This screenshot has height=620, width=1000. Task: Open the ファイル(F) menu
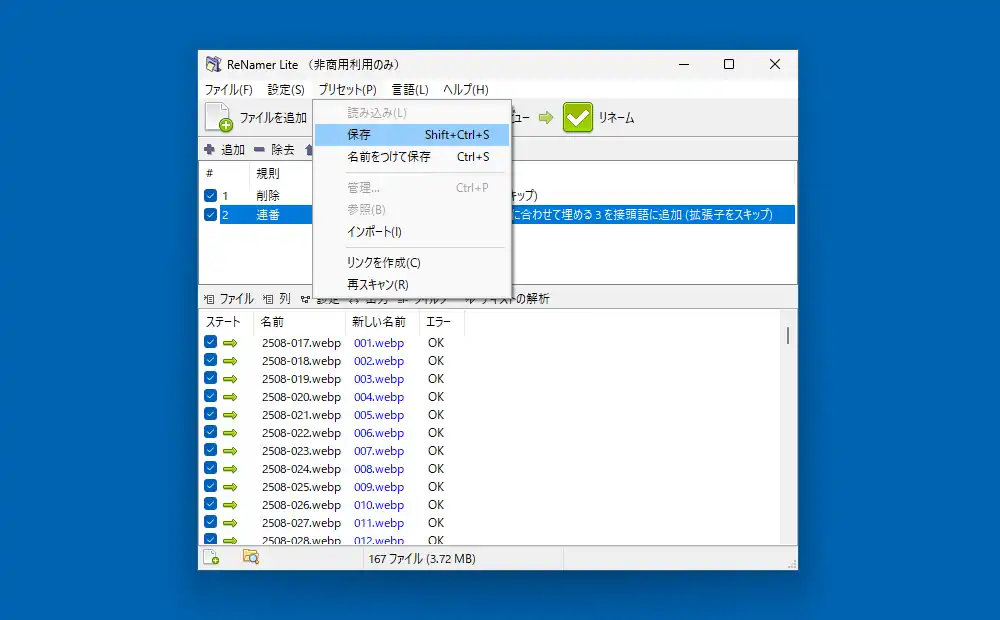point(228,90)
